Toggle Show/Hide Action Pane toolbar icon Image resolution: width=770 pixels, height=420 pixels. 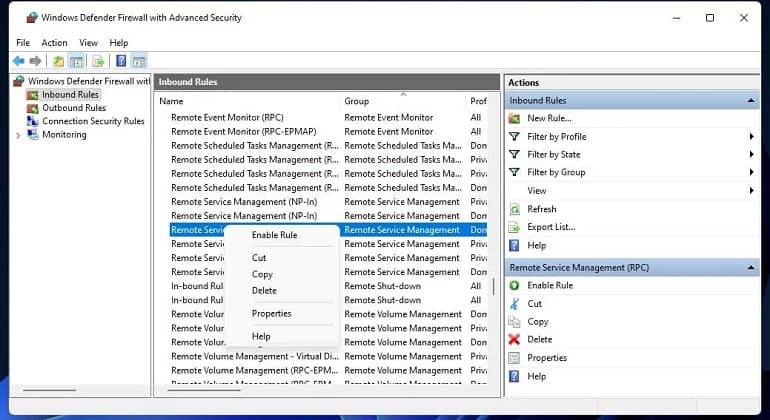(x=139, y=61)
